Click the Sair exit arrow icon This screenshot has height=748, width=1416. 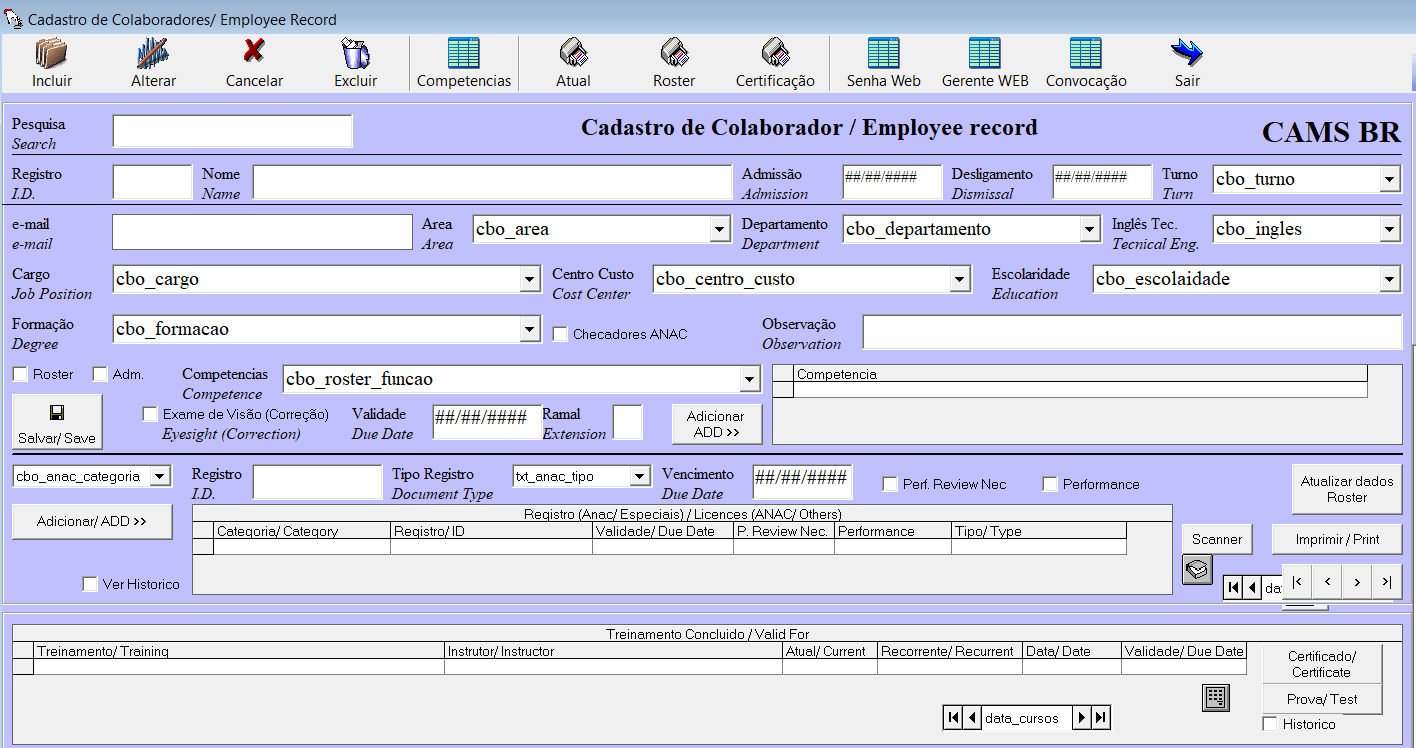[1187, 53]
